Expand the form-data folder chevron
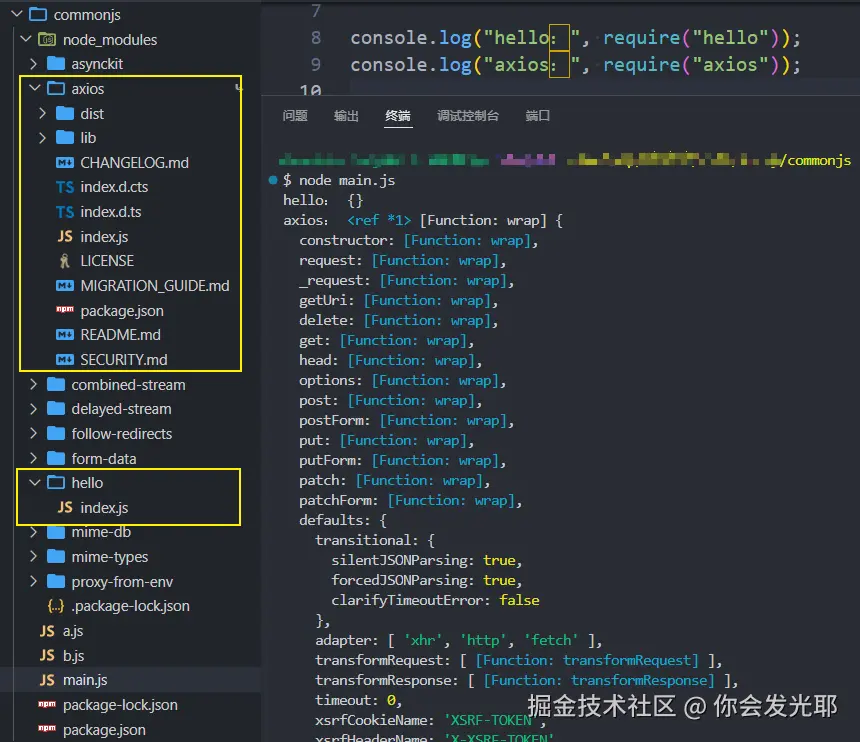This screenshot has width=860, height=742. (x=33, y=458)
